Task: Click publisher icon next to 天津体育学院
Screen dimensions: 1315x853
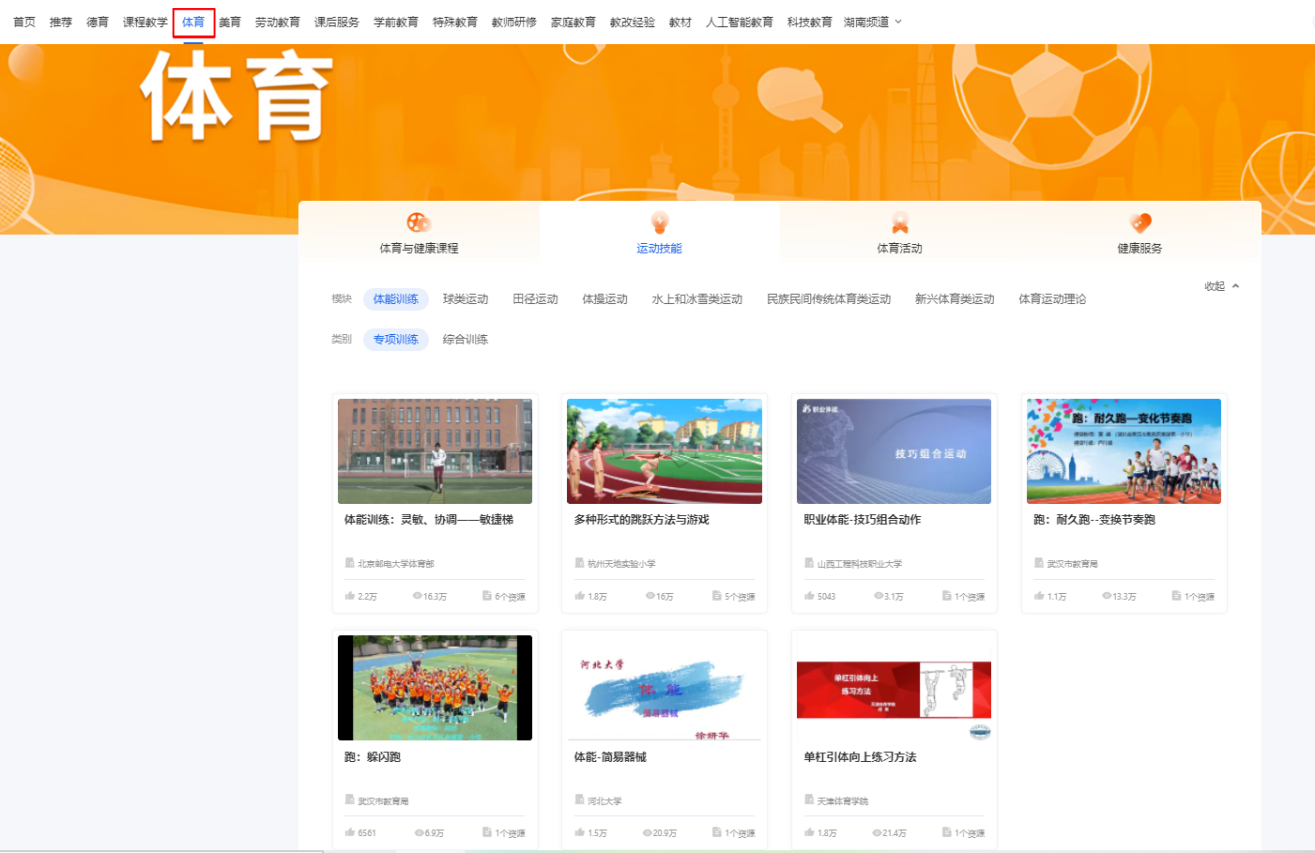Action: click(810, 800)
